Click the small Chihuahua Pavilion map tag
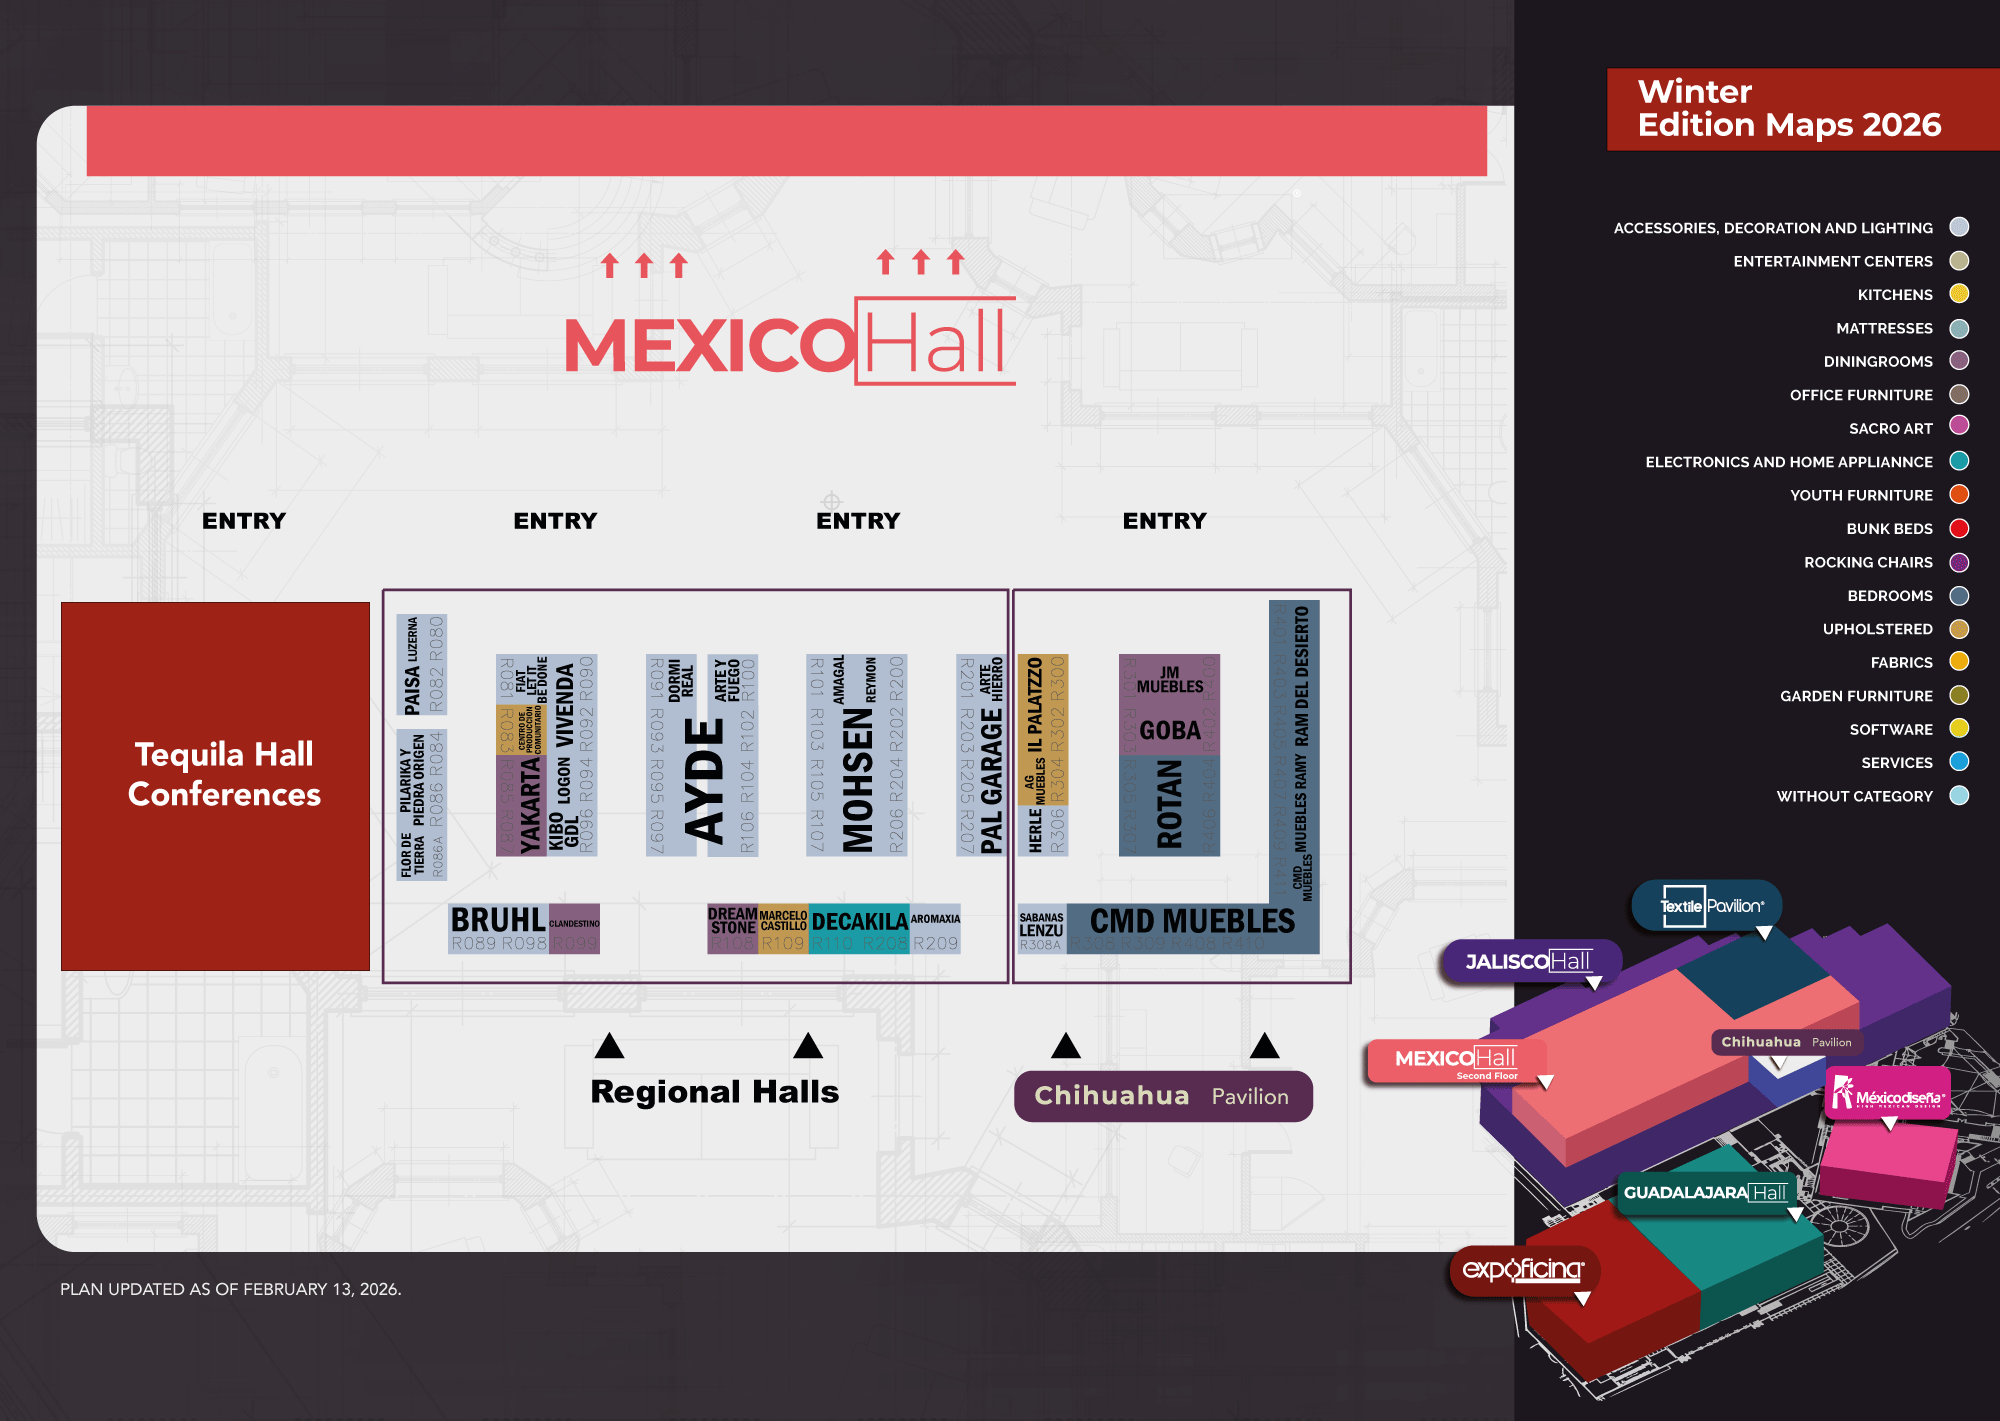 (1786, 1042)
